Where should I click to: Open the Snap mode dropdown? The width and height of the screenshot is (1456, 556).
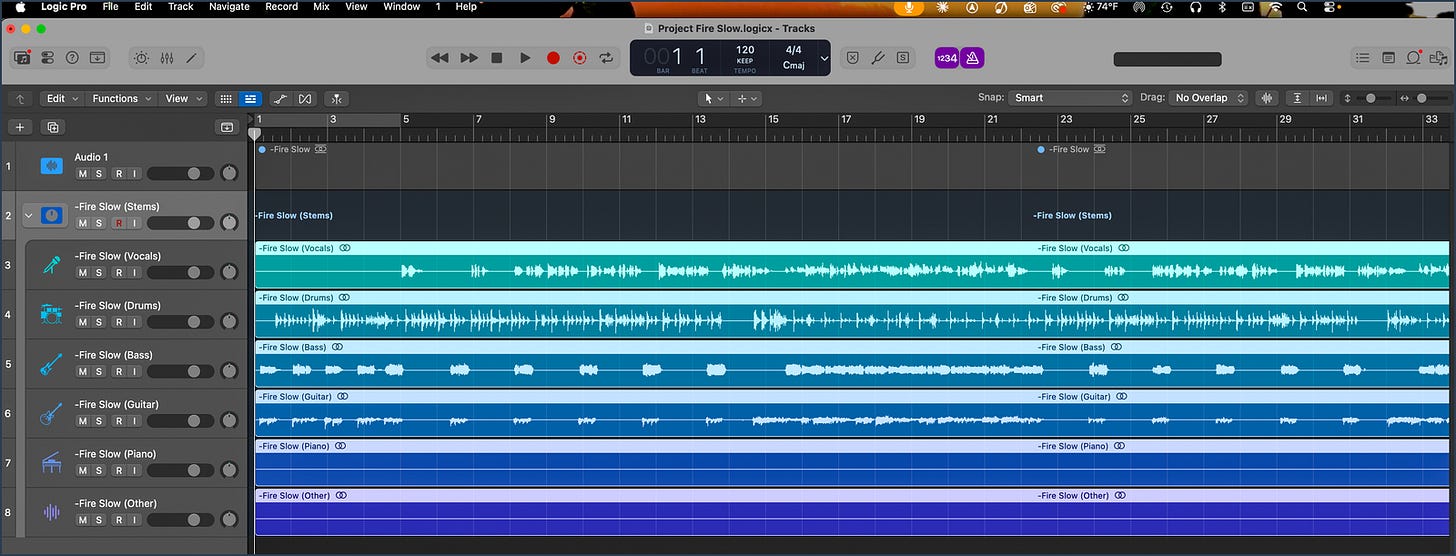(x=1069, y=98)
